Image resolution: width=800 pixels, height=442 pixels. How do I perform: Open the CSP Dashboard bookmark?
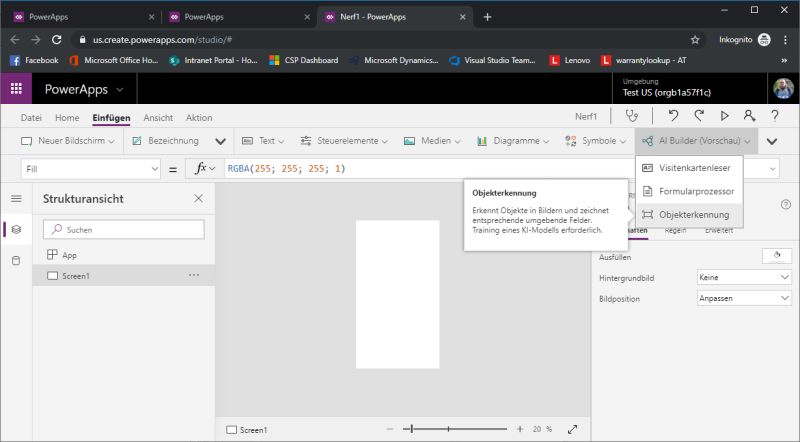[x=304, y=60]
